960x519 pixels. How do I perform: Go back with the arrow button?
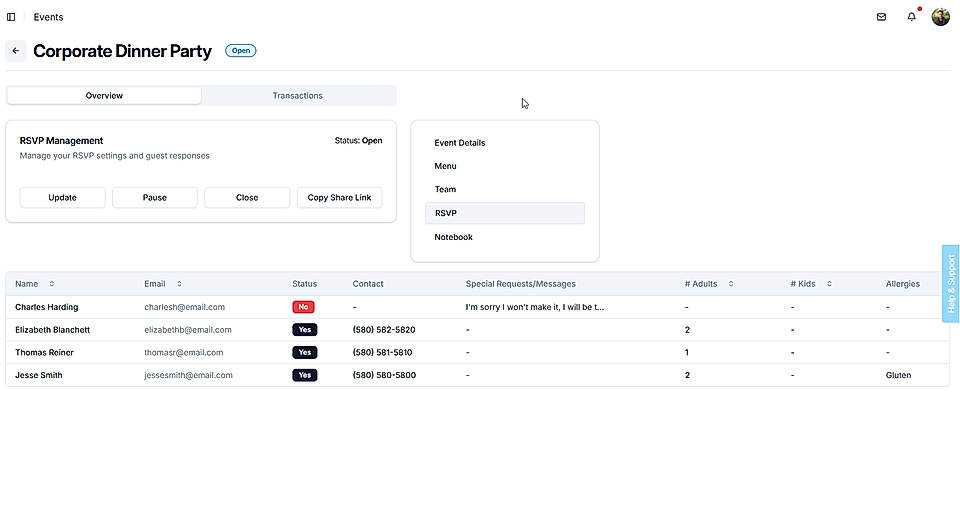tap(16, 51)
